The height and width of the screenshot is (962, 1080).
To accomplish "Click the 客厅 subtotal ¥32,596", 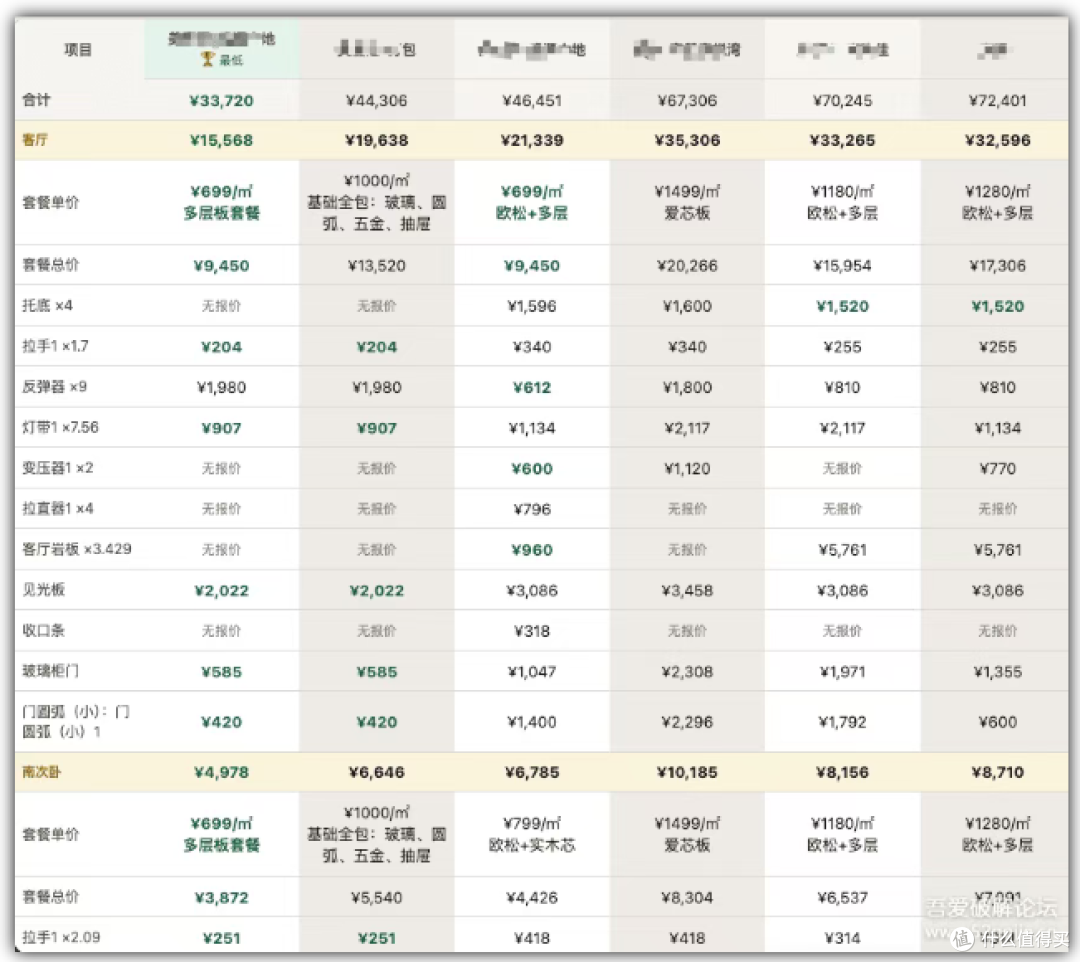I will point(998,140).
